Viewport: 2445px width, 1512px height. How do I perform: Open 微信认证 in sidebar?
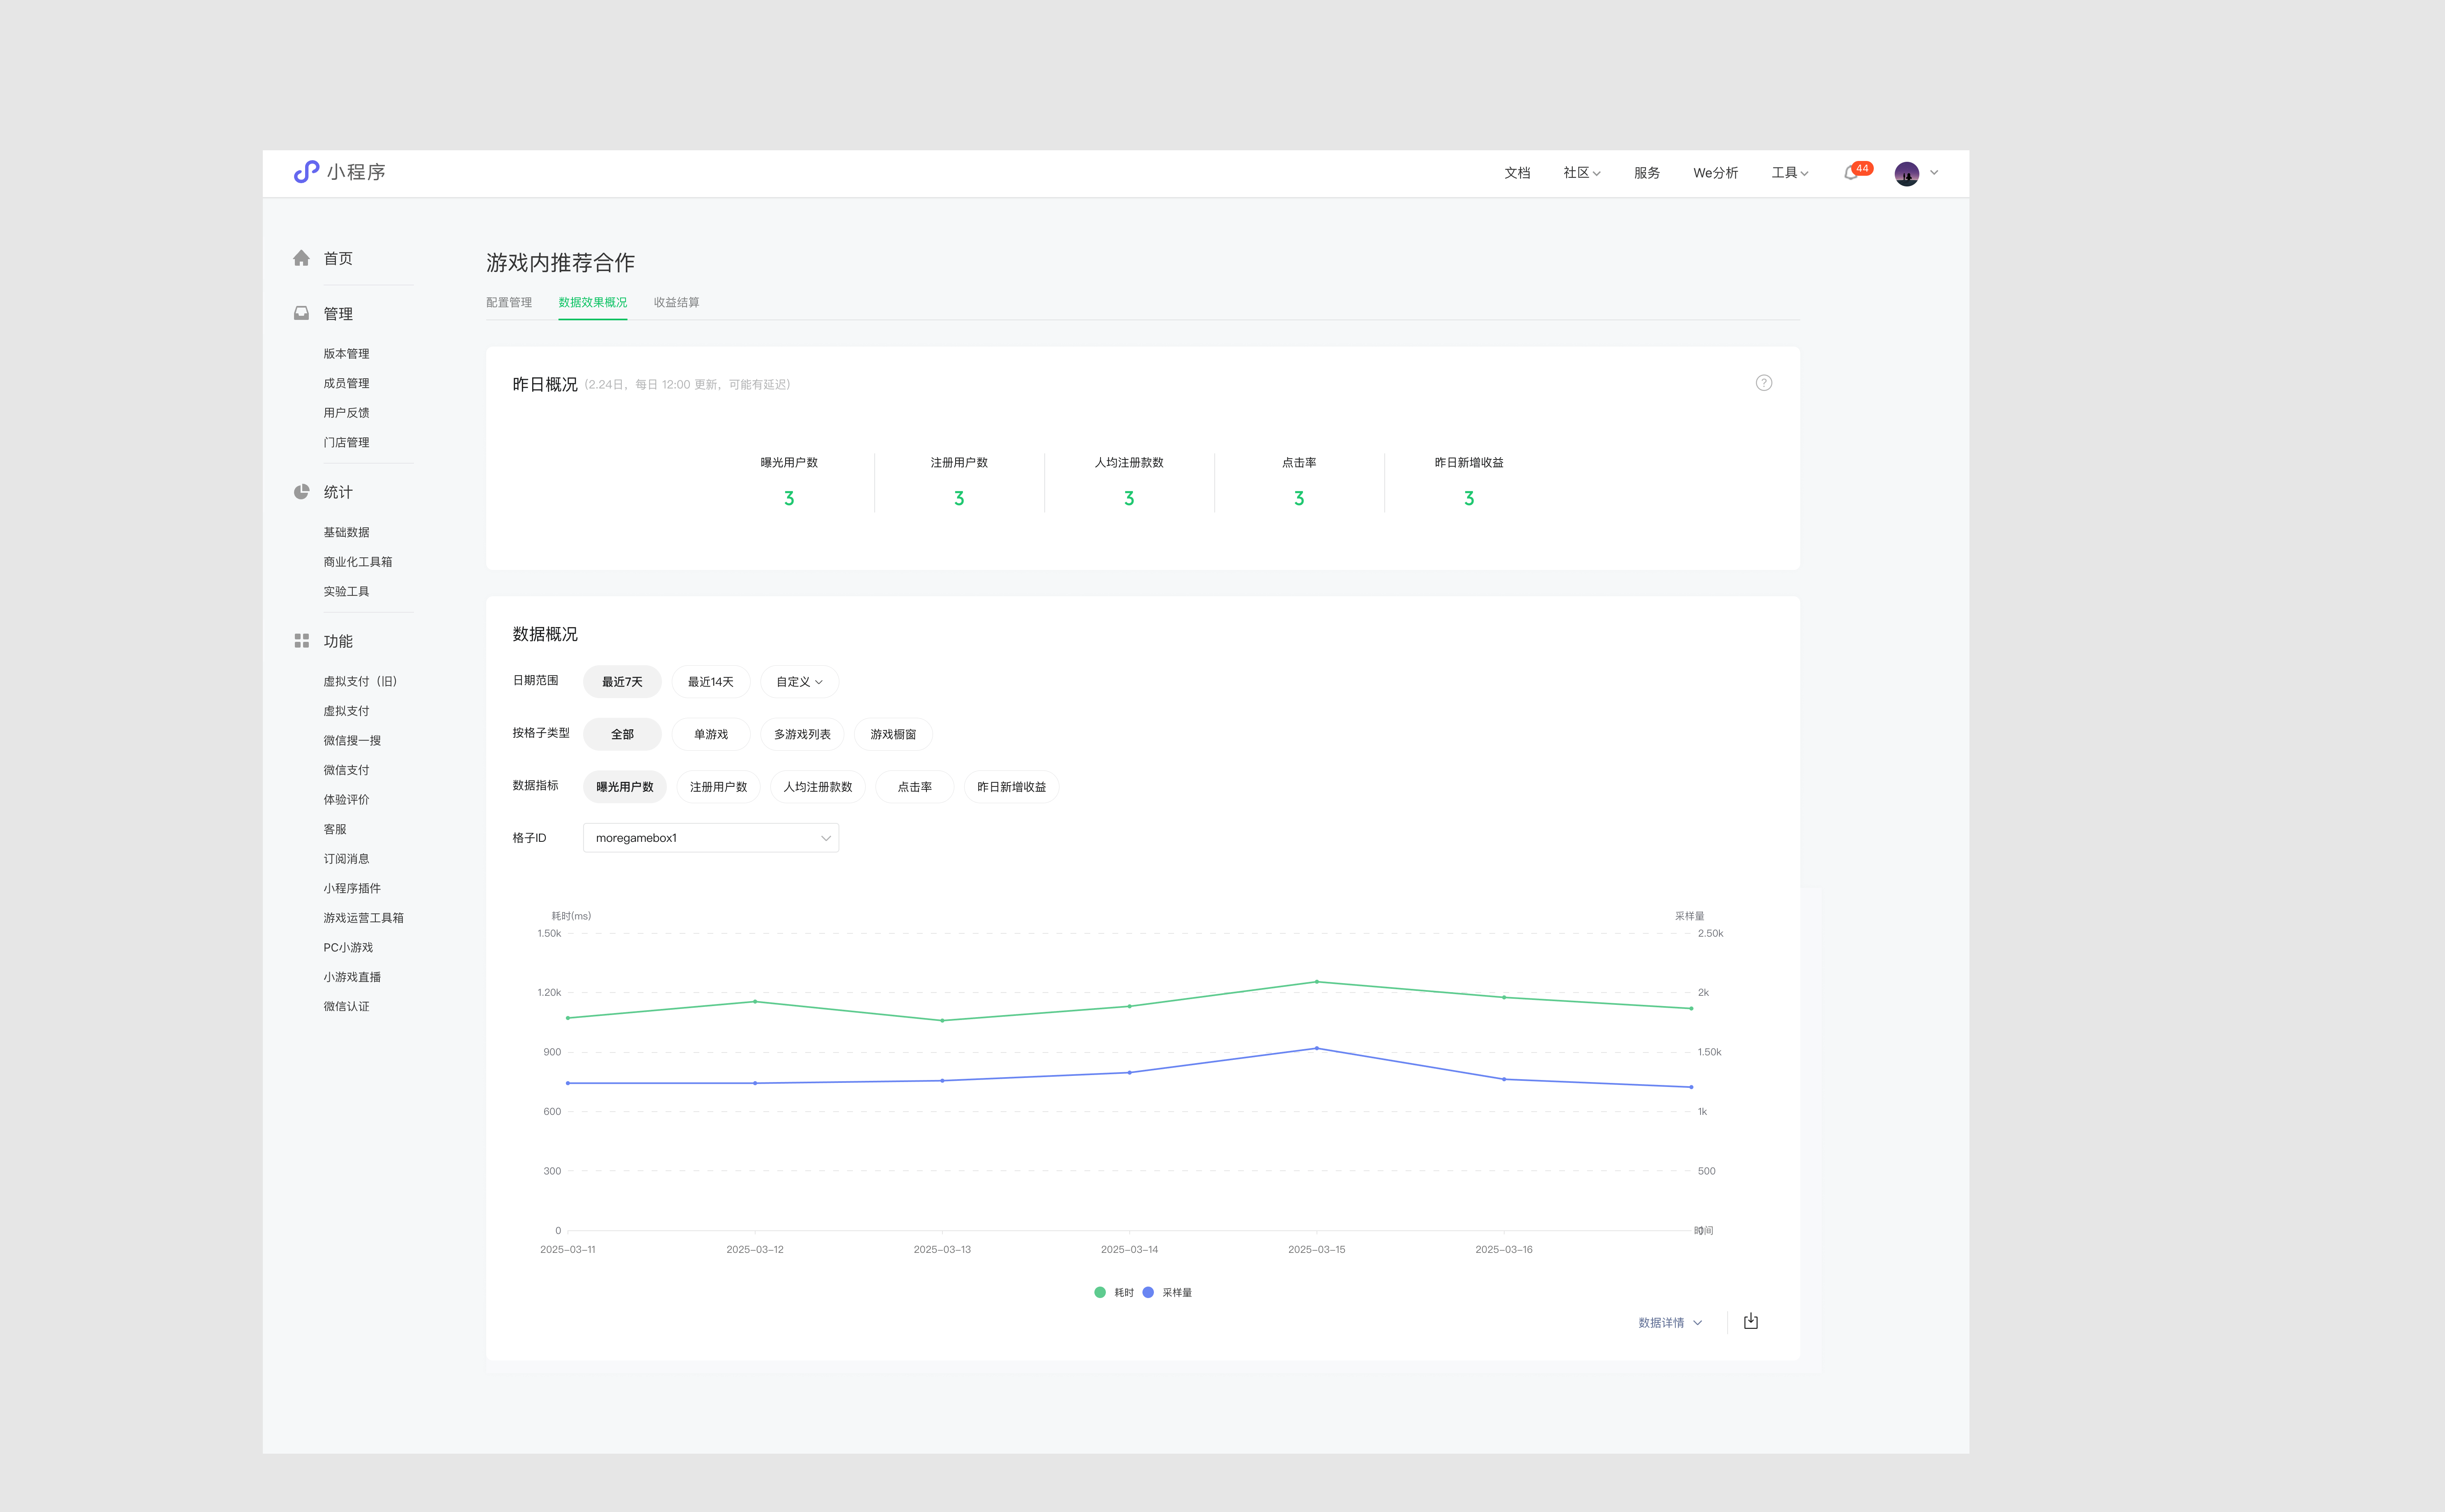346,1006
